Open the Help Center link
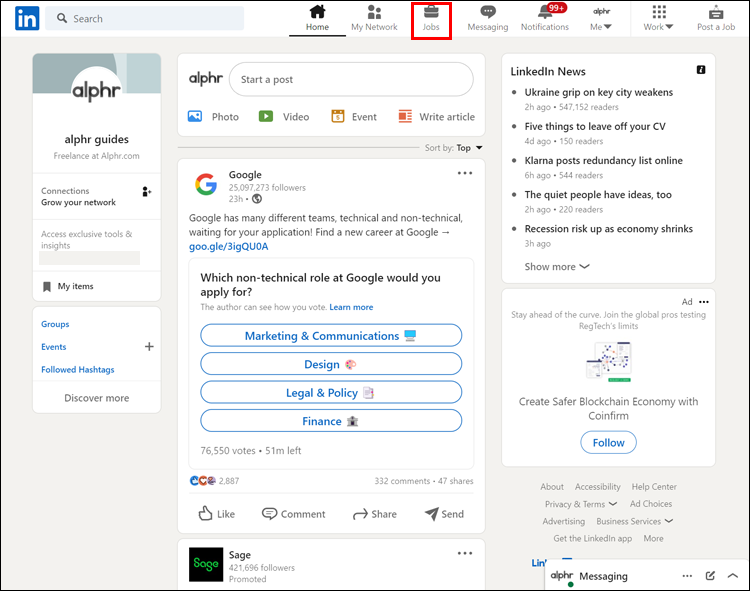Viewport: 750px width, 591px height. point(654,487)
